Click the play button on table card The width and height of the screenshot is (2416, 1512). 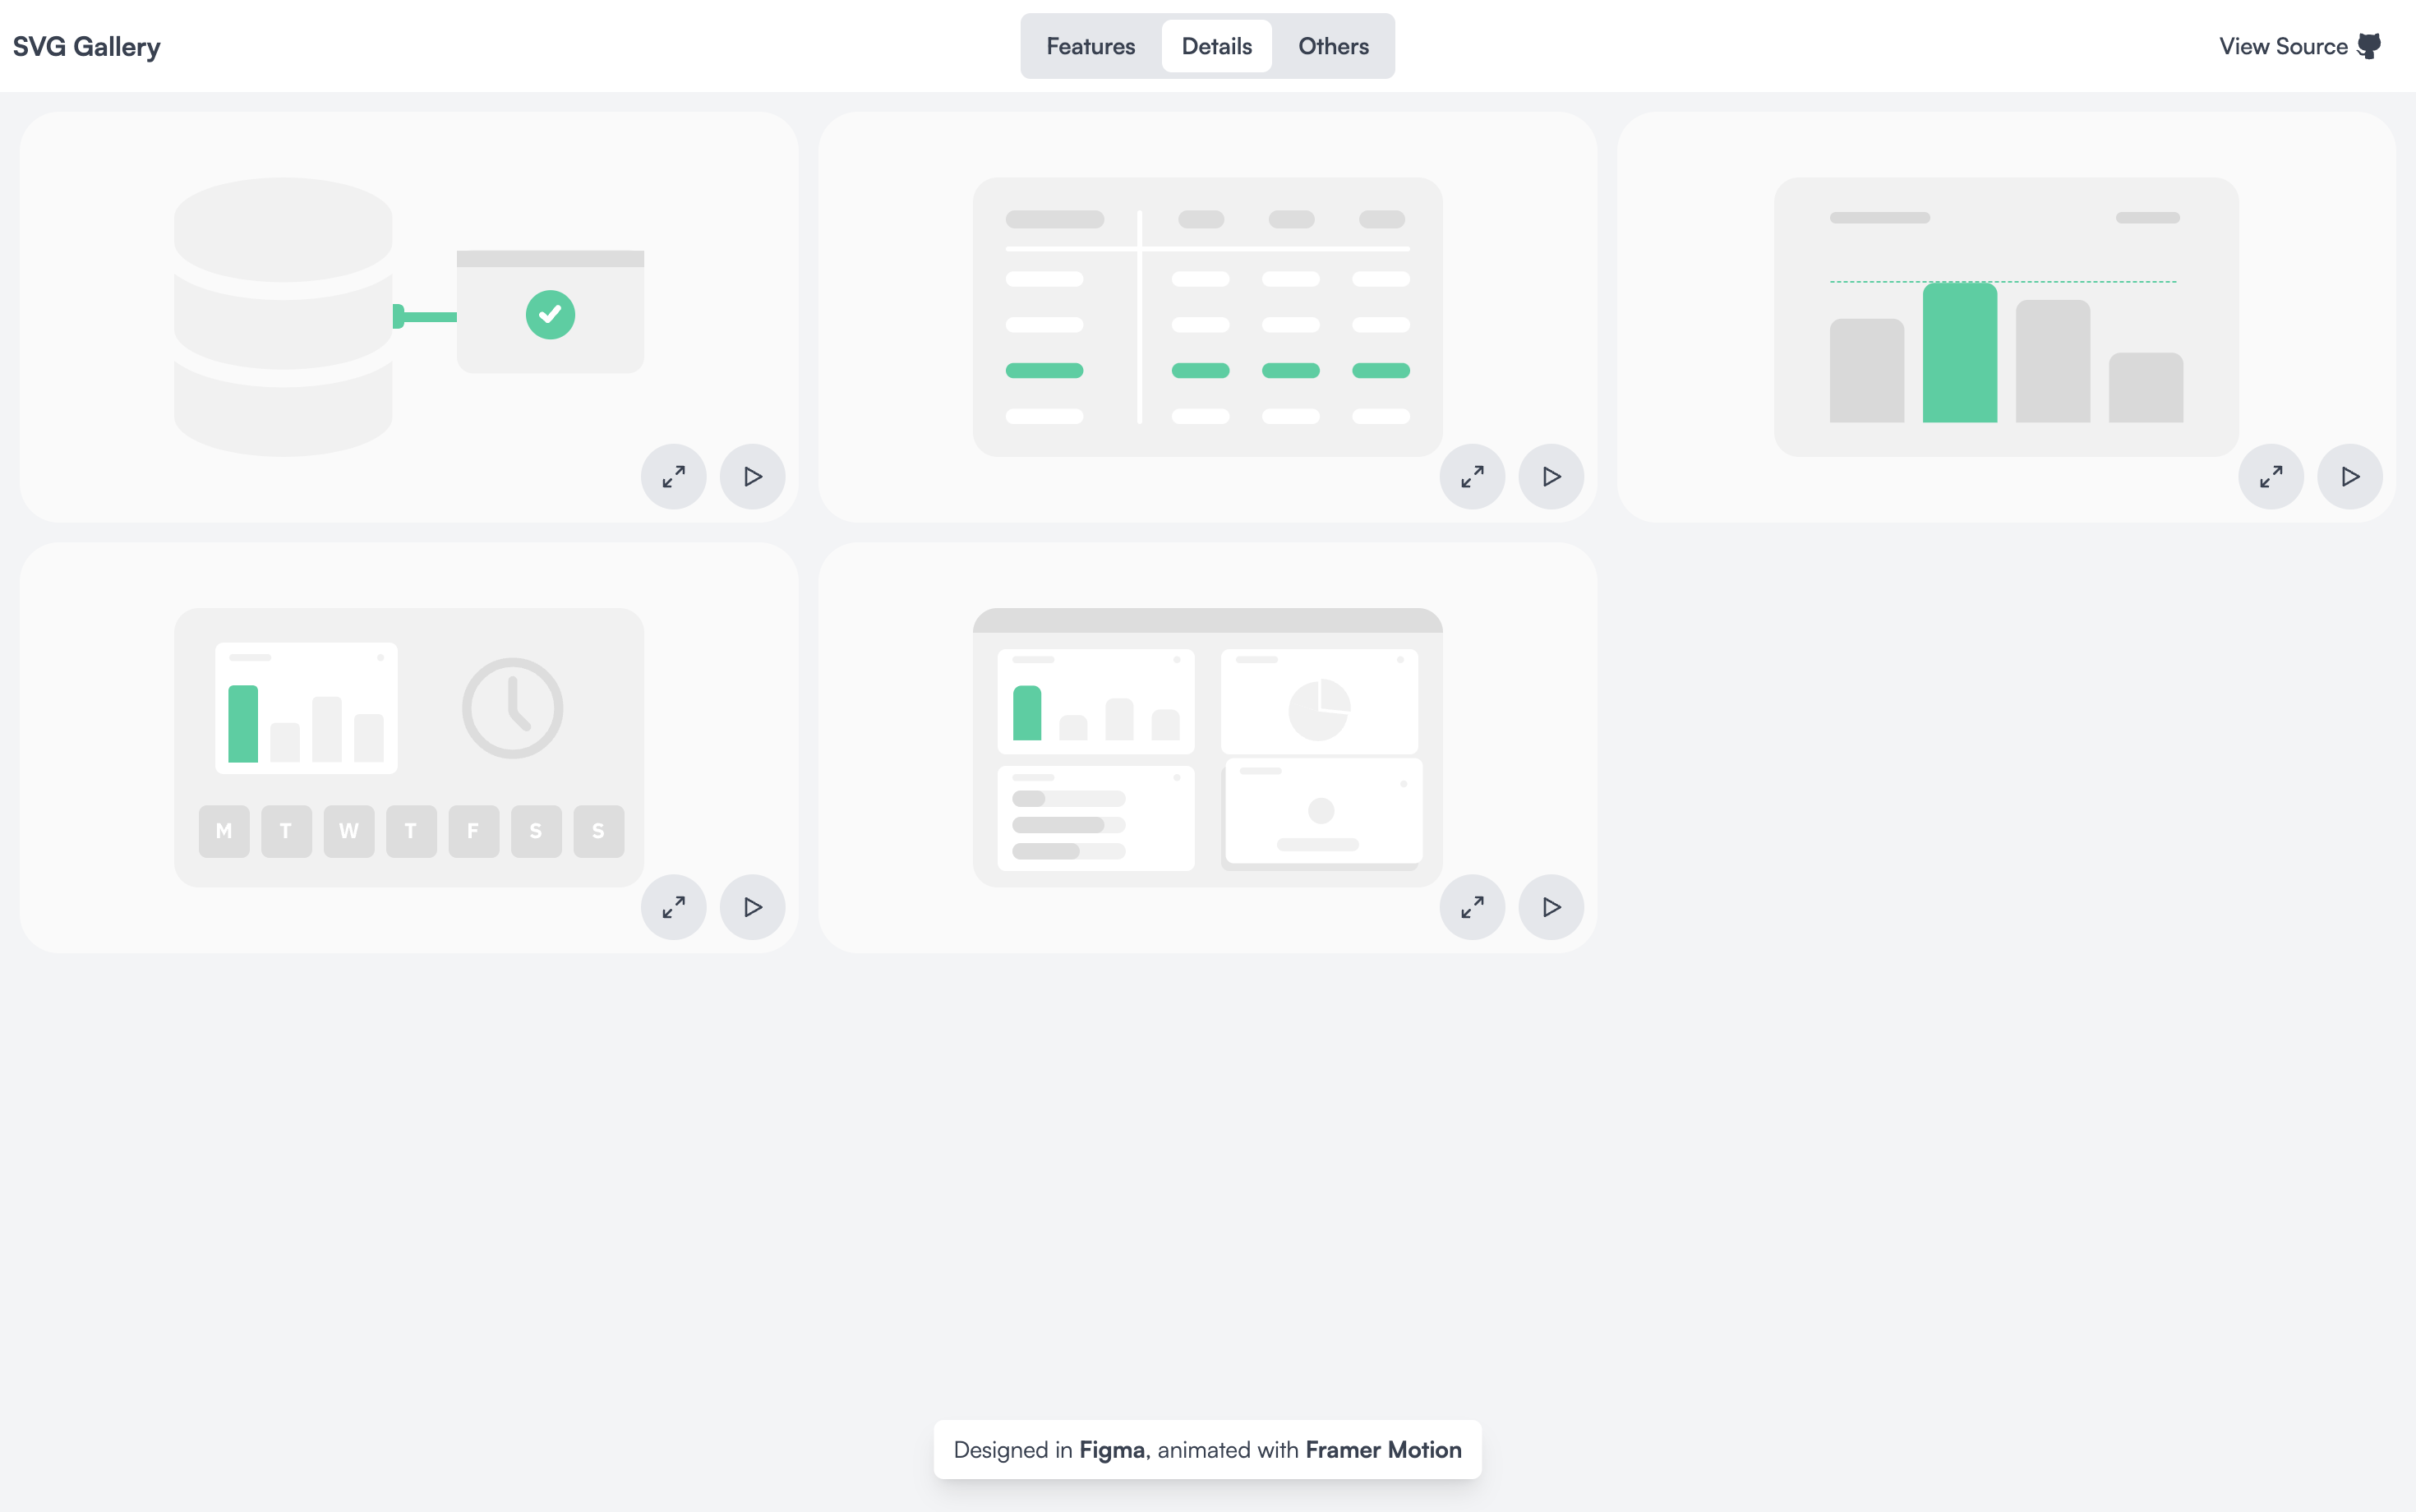(x=1548, y=477)
